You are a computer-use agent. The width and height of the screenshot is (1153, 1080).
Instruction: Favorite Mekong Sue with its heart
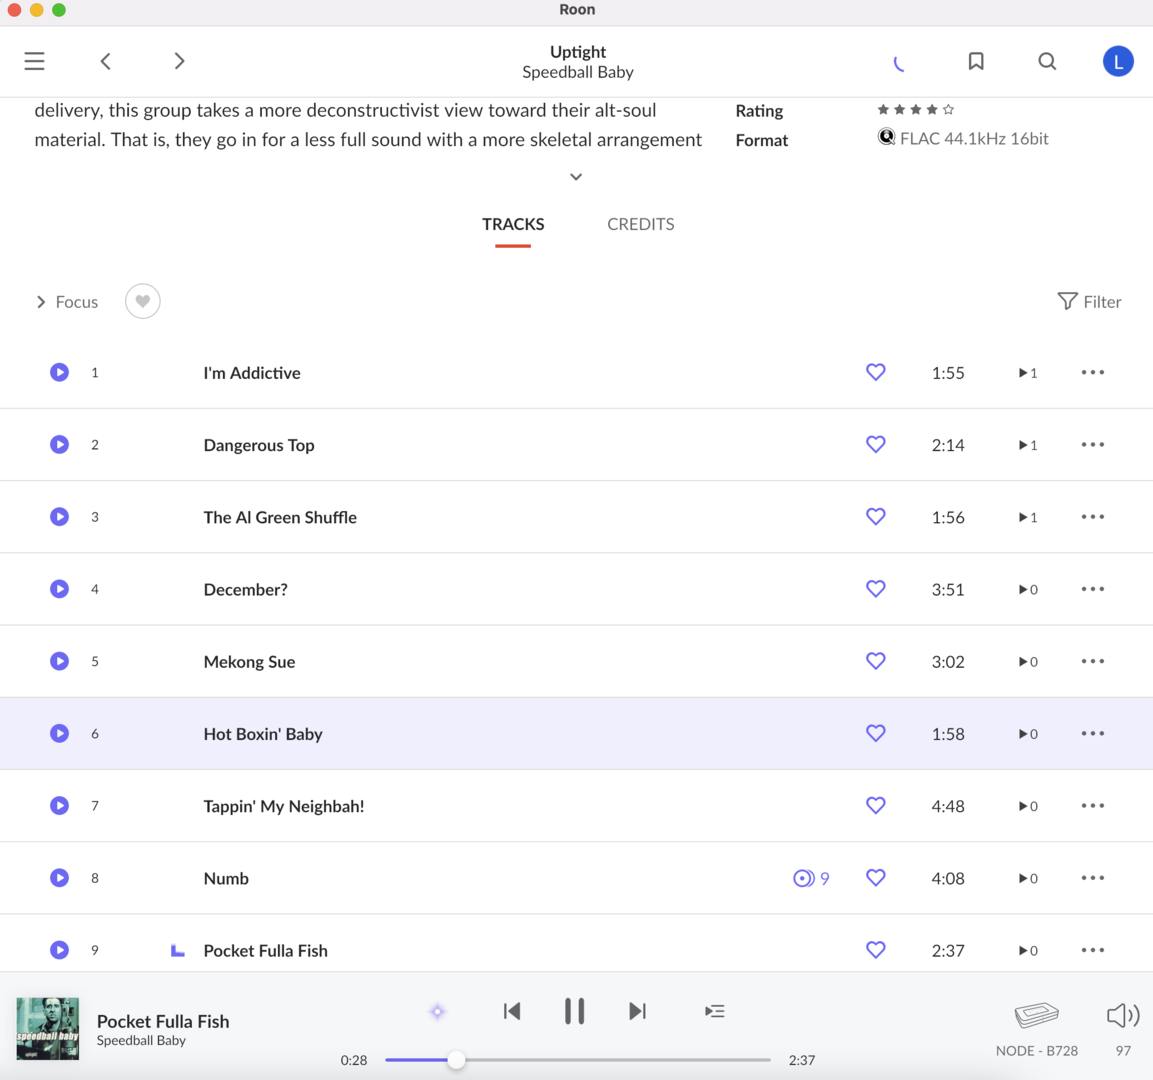875,660
